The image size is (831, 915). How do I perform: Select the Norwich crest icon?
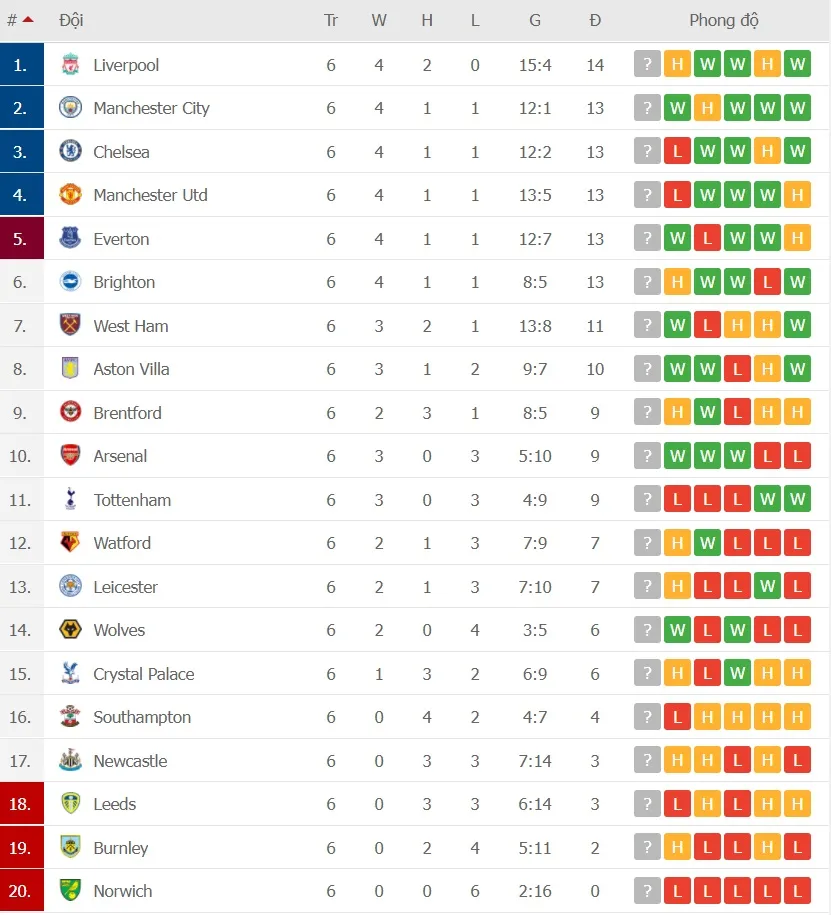pyautogui.click(x=70, y=891)
